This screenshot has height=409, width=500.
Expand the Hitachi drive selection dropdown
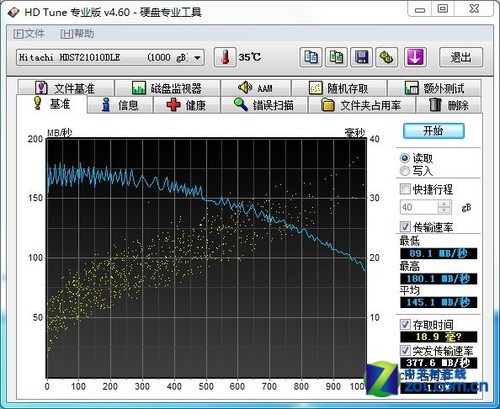tap(197, 58)
